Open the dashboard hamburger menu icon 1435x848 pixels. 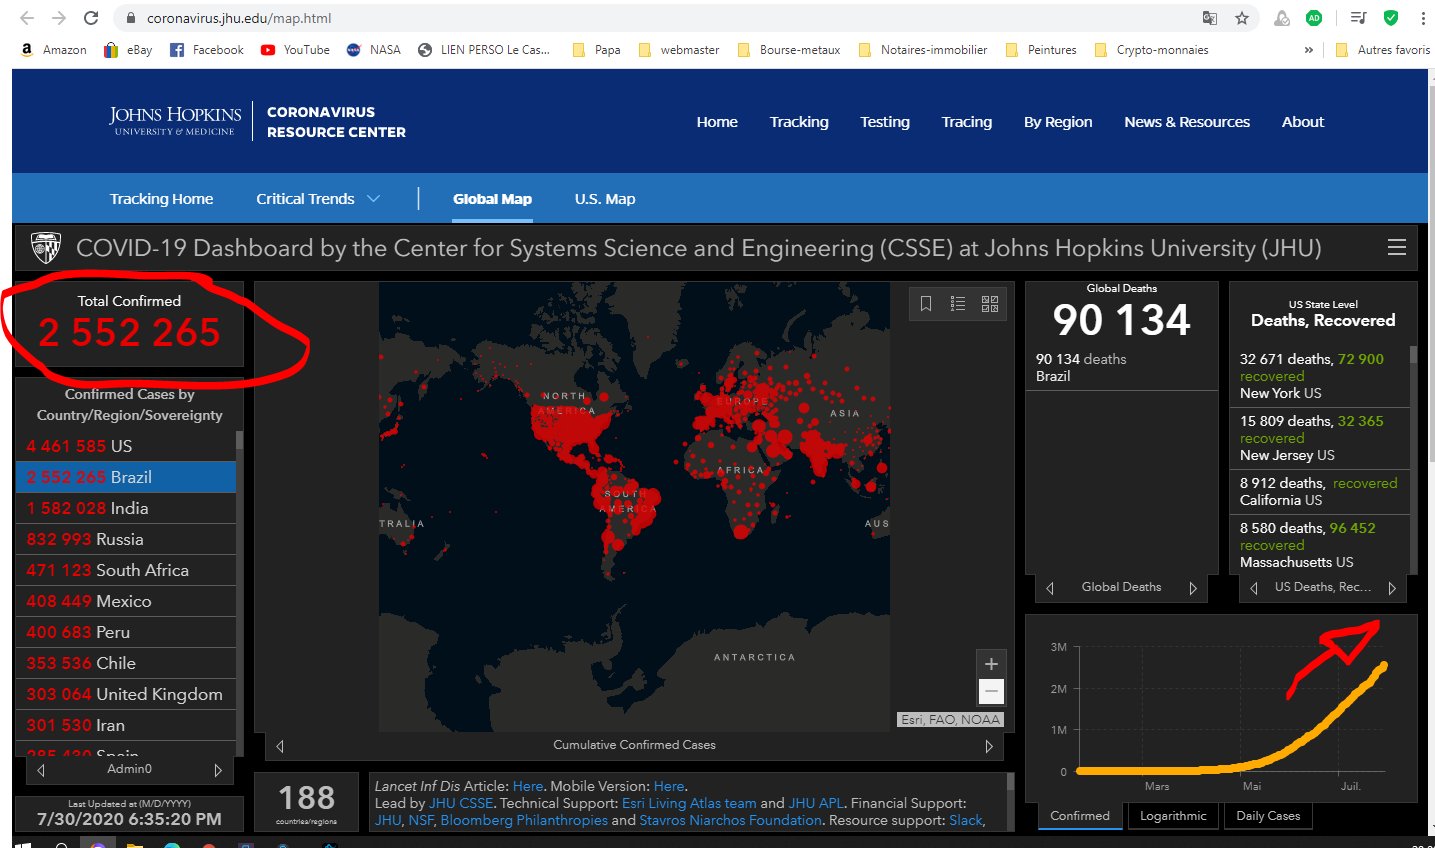[1397, 248]
